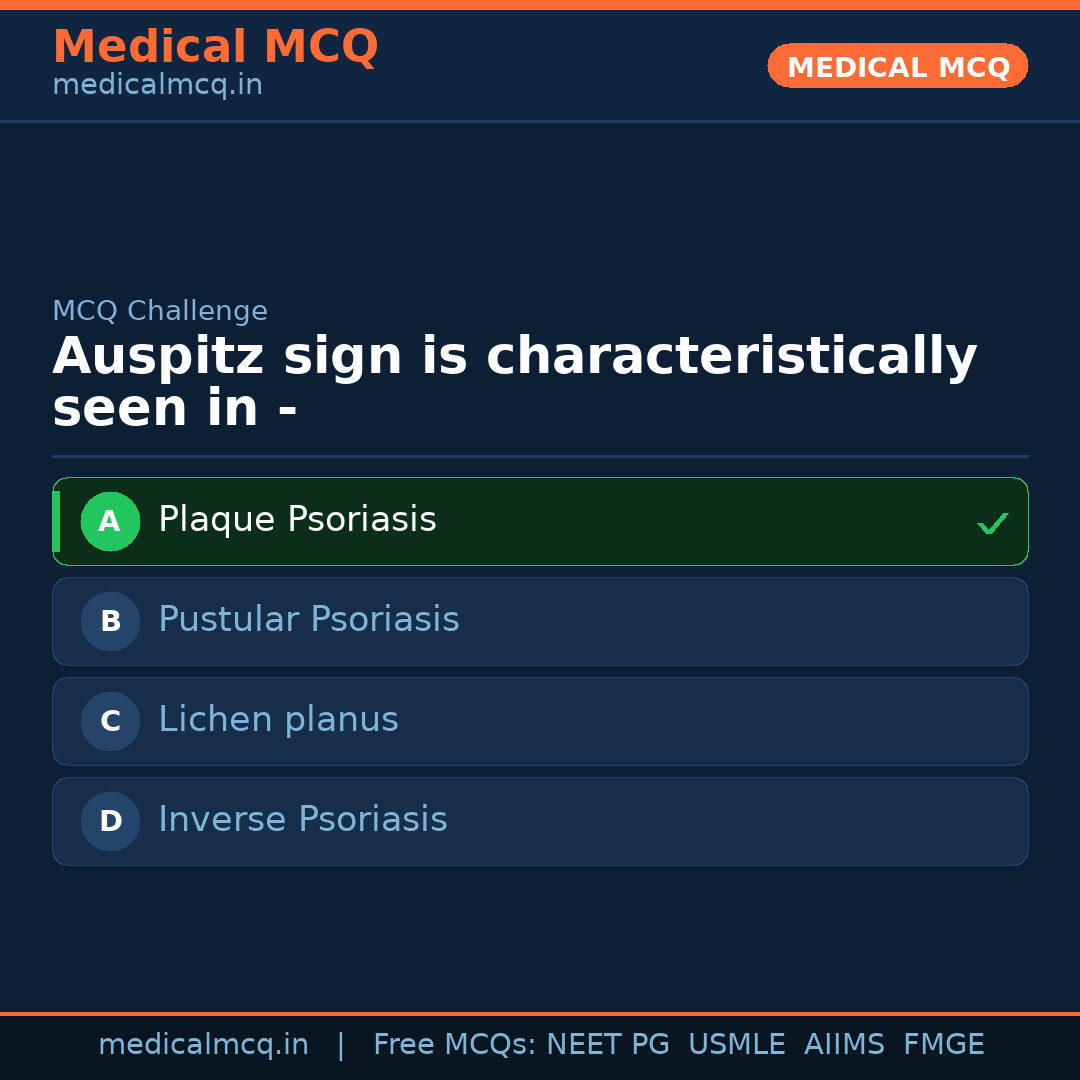Screen dimensions: 1080x1080
Task: Click the NEET PG footer item
Action: pos(607,1044)
